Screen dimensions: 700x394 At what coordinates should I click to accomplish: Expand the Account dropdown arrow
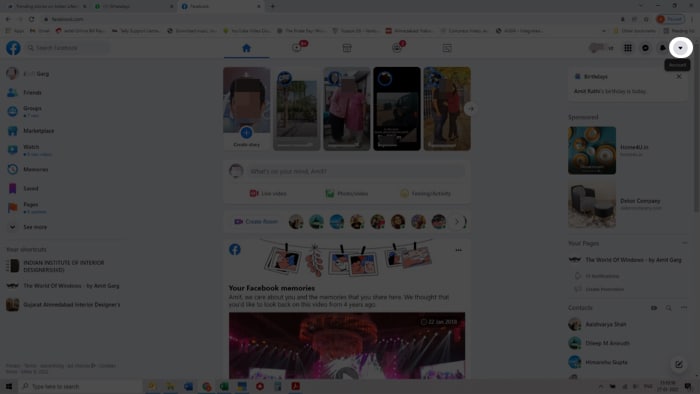pyautogui.click(x=680, y=48)
